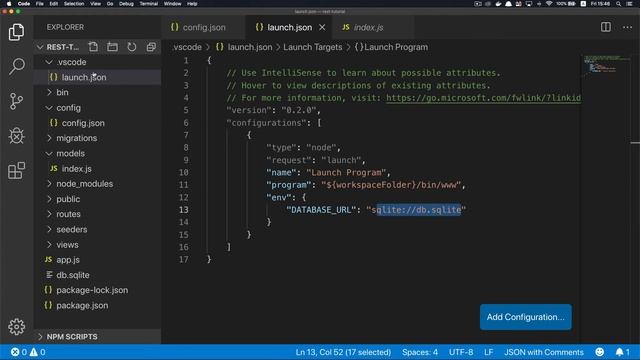Open the Debug menu
Screen dimensions: 640x360
[x=126, y=4]
